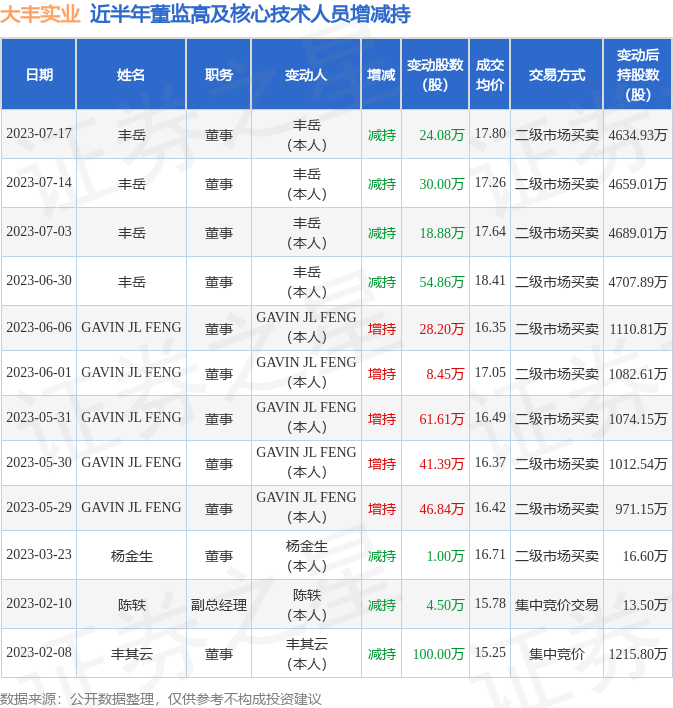Click average price 15.78
The image size is (673, 708).
pyautogui.click(x=490, y=604)
